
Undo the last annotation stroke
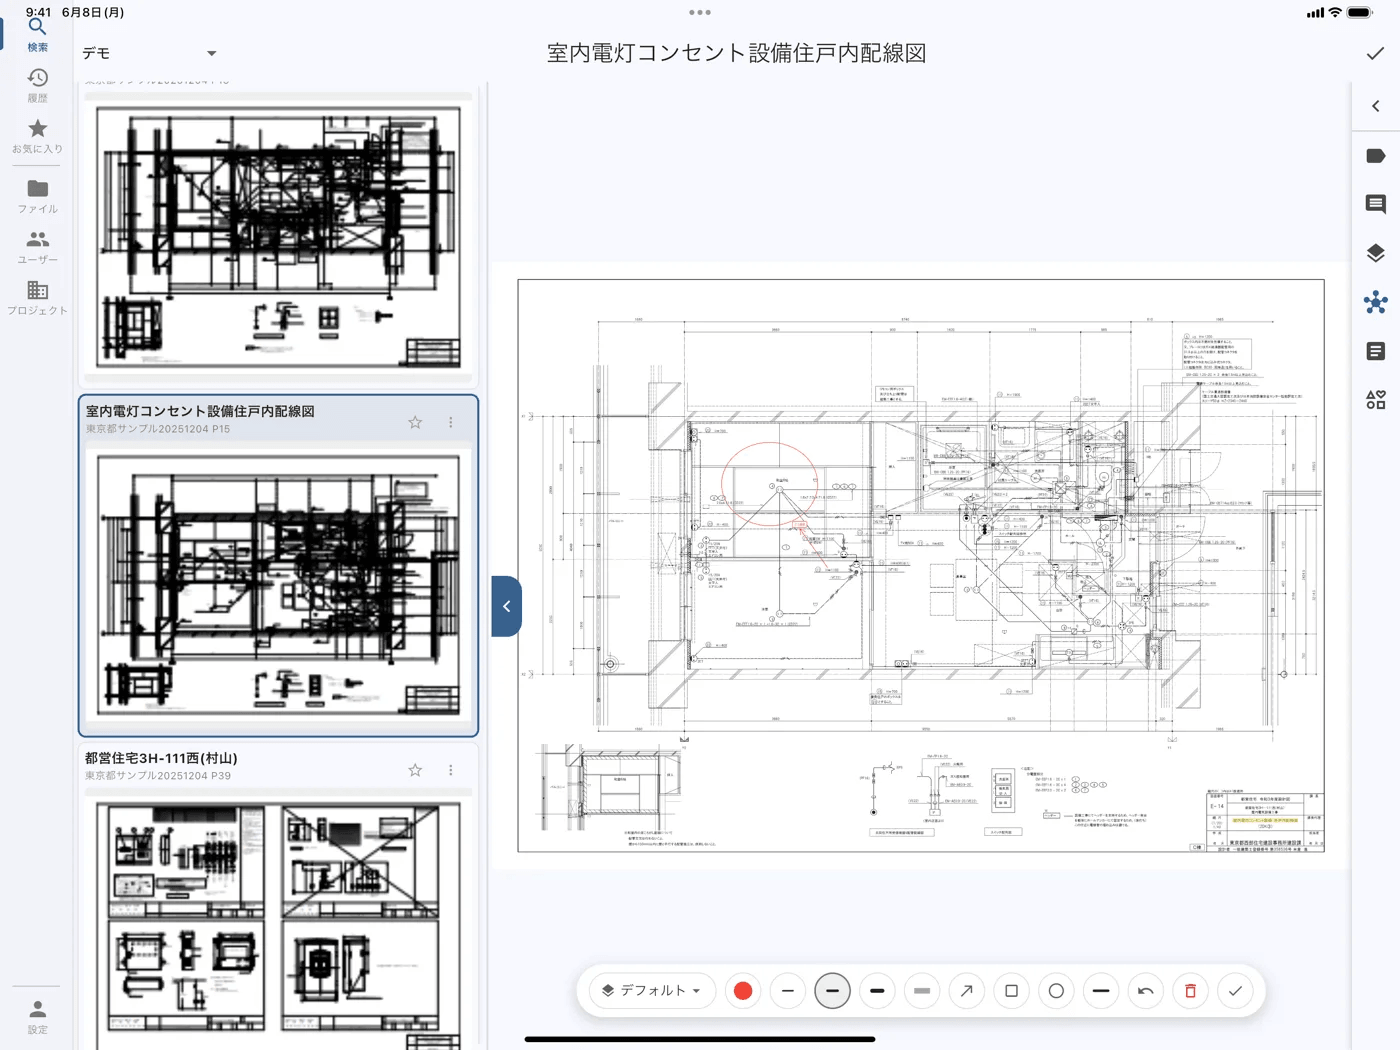(x=1146, y=991)
